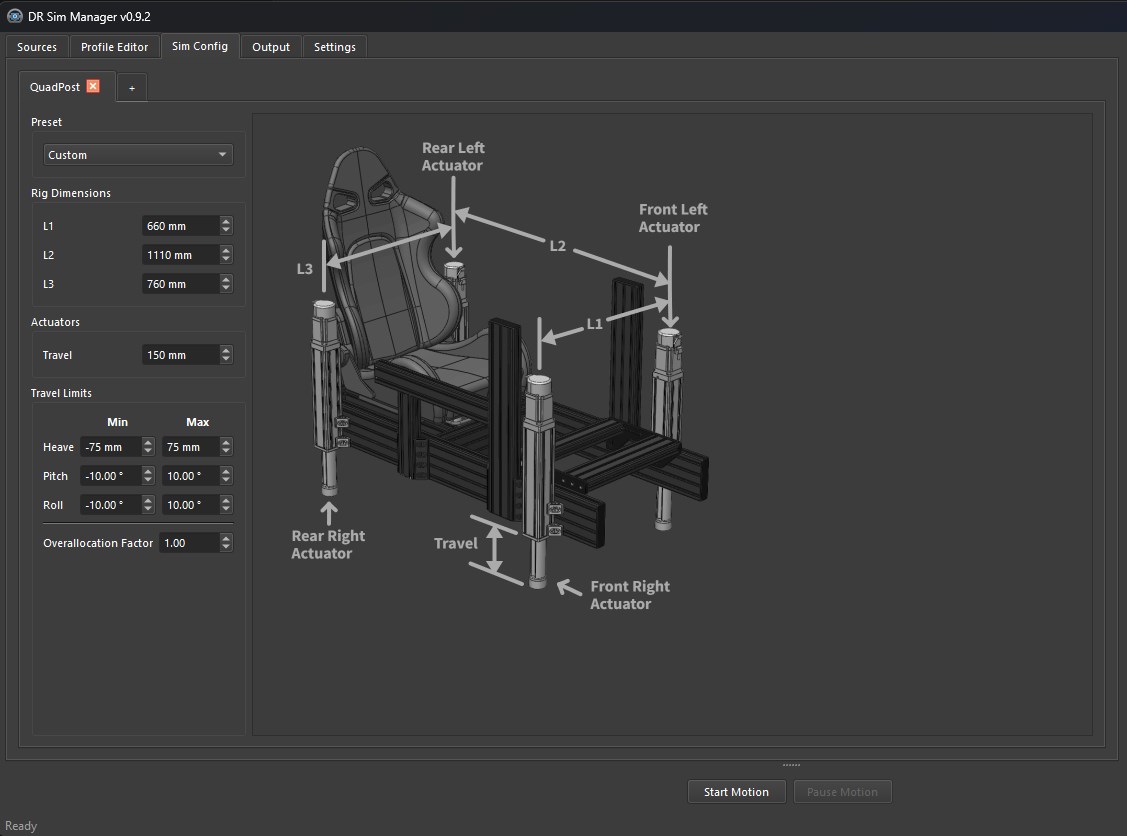This screenshot has height=836, width=1127.
Task: Decrease the Pitch Min limit
Action: (x=148, y=480)
